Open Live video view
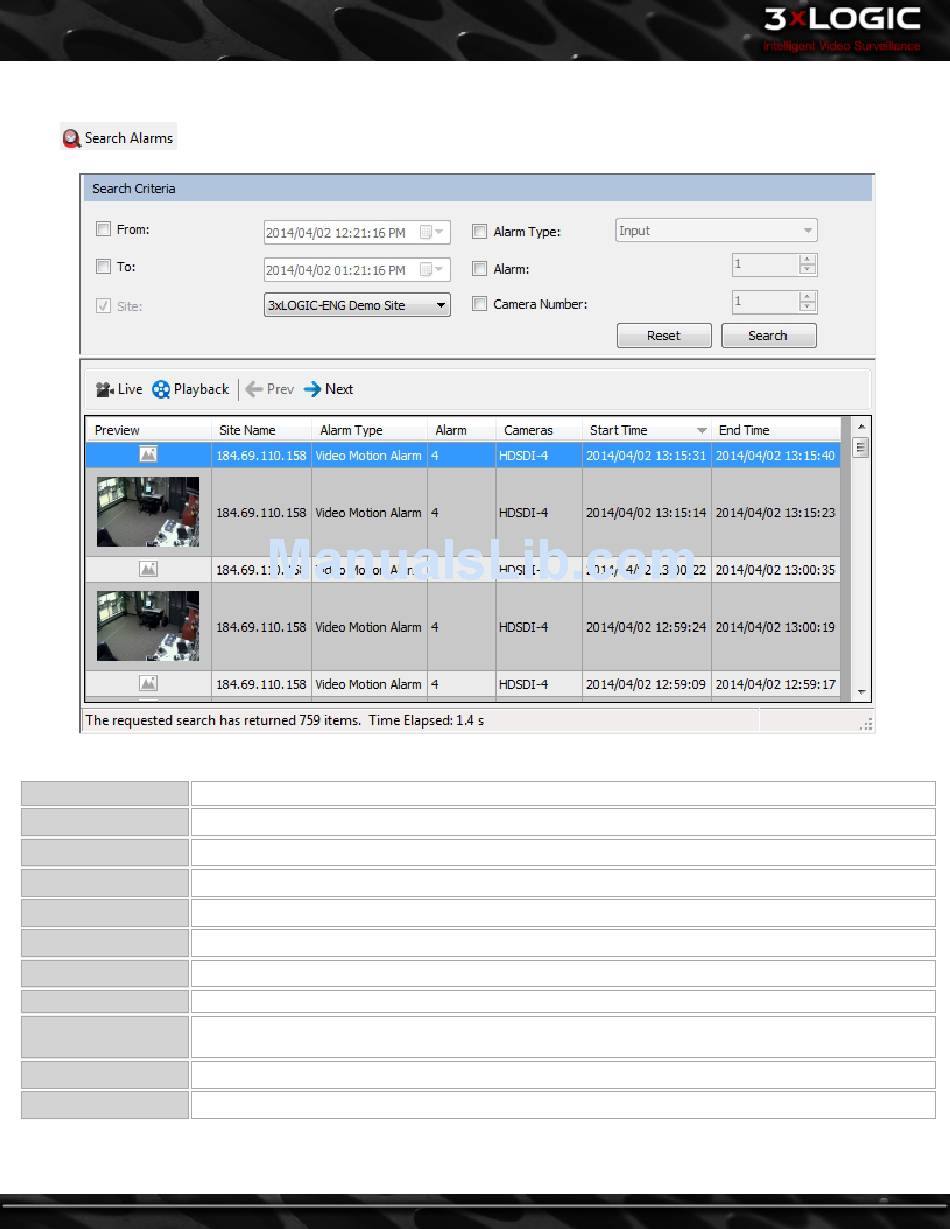 [119, 389]
